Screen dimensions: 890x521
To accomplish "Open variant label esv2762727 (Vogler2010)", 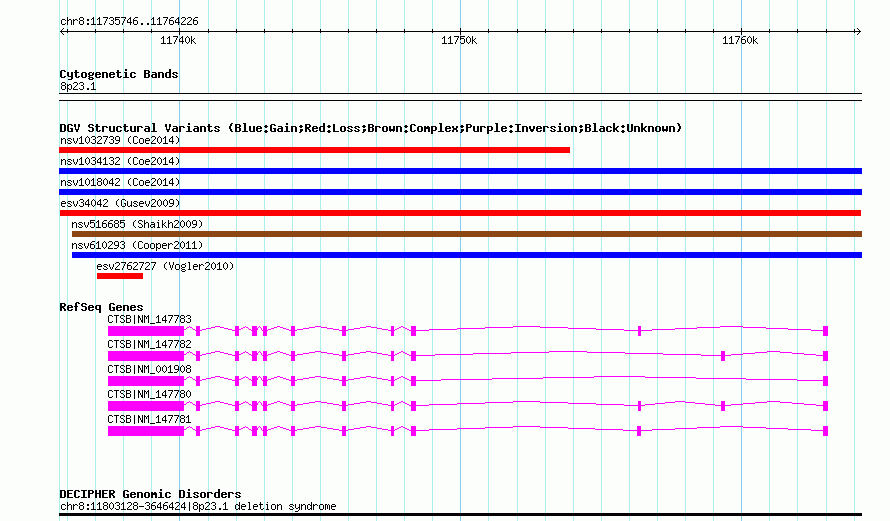I will pos(165,266).
